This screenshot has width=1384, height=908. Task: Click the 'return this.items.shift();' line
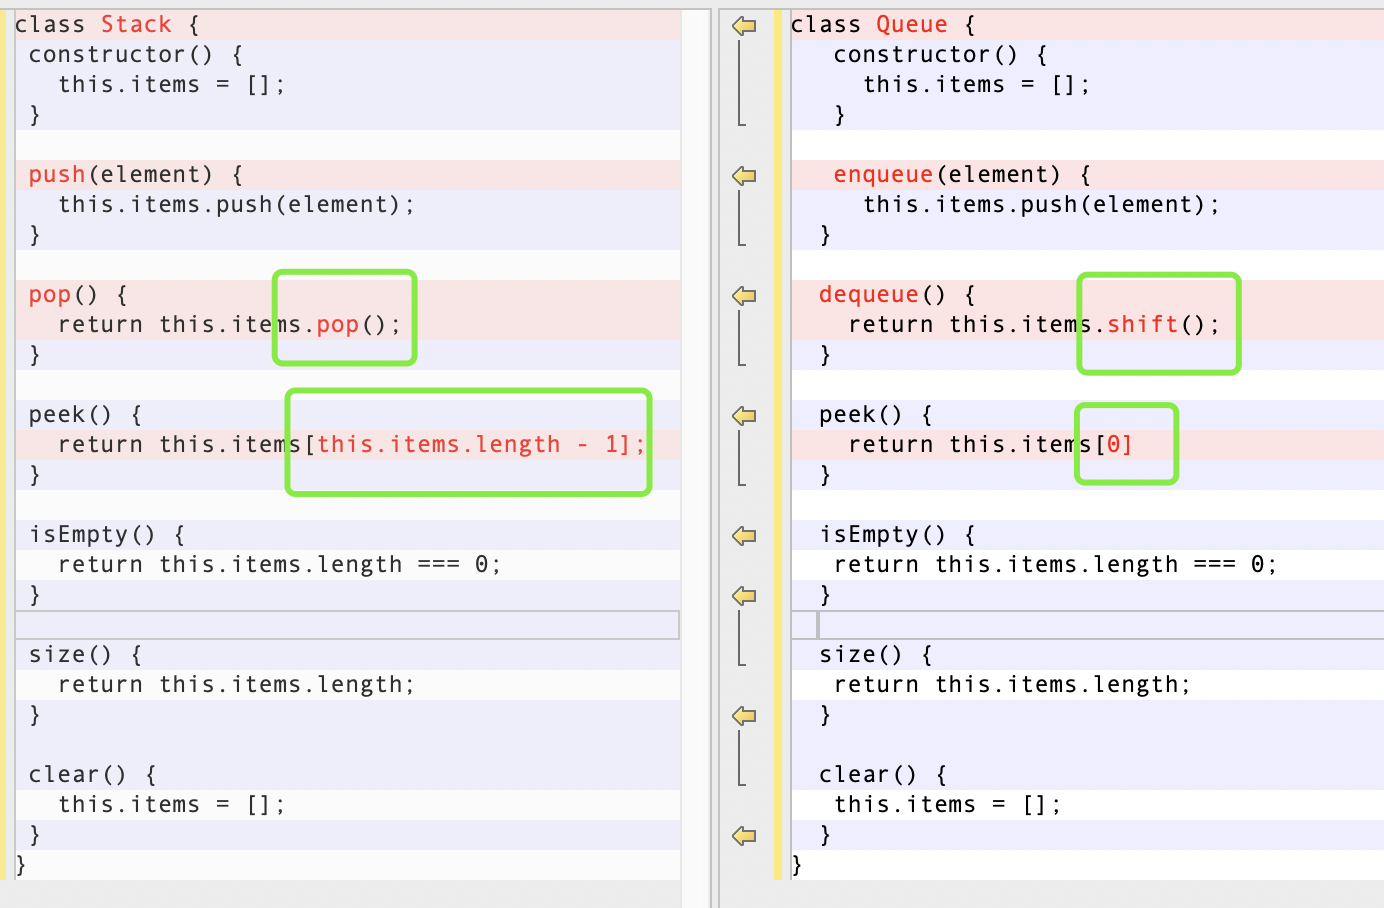[x=1035, y=325]
